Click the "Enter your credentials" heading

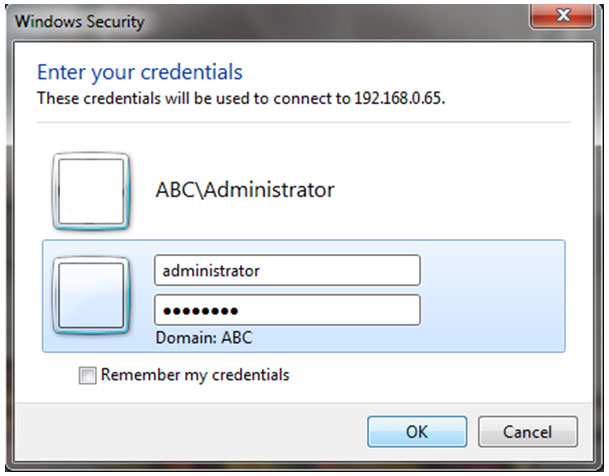click(140, 72)
